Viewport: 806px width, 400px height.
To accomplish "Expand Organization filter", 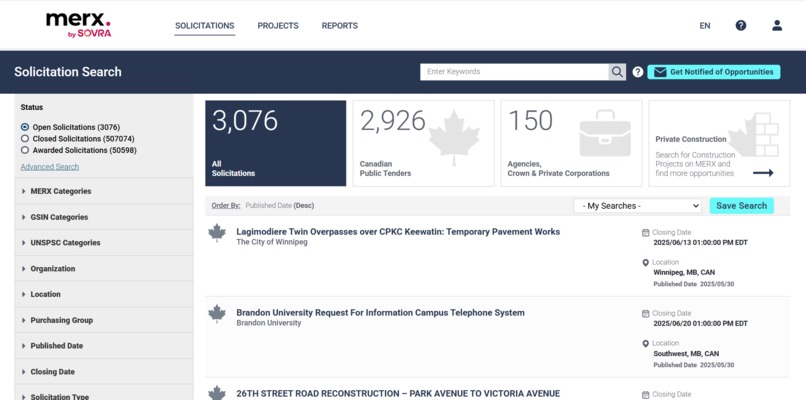I will click(x=104, y=268).
